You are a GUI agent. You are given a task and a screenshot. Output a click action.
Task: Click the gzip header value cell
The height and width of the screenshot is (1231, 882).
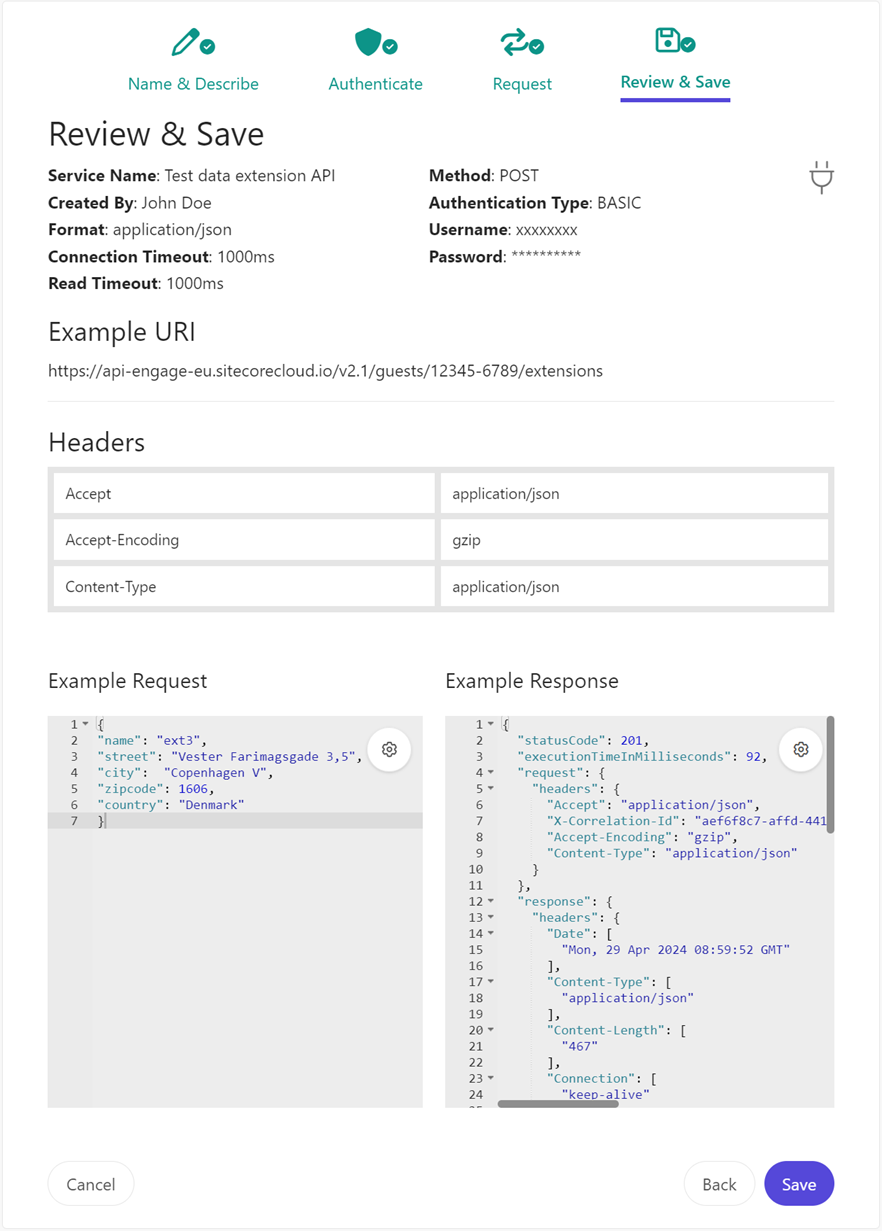(634, 540)
